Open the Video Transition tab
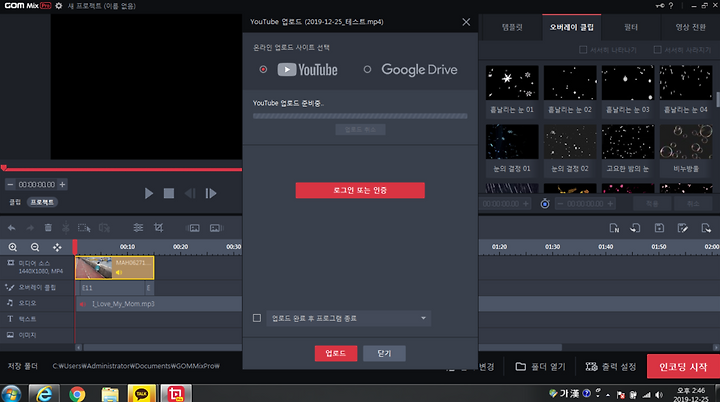Viewport: 720px width, 402px height. point(690,28)
